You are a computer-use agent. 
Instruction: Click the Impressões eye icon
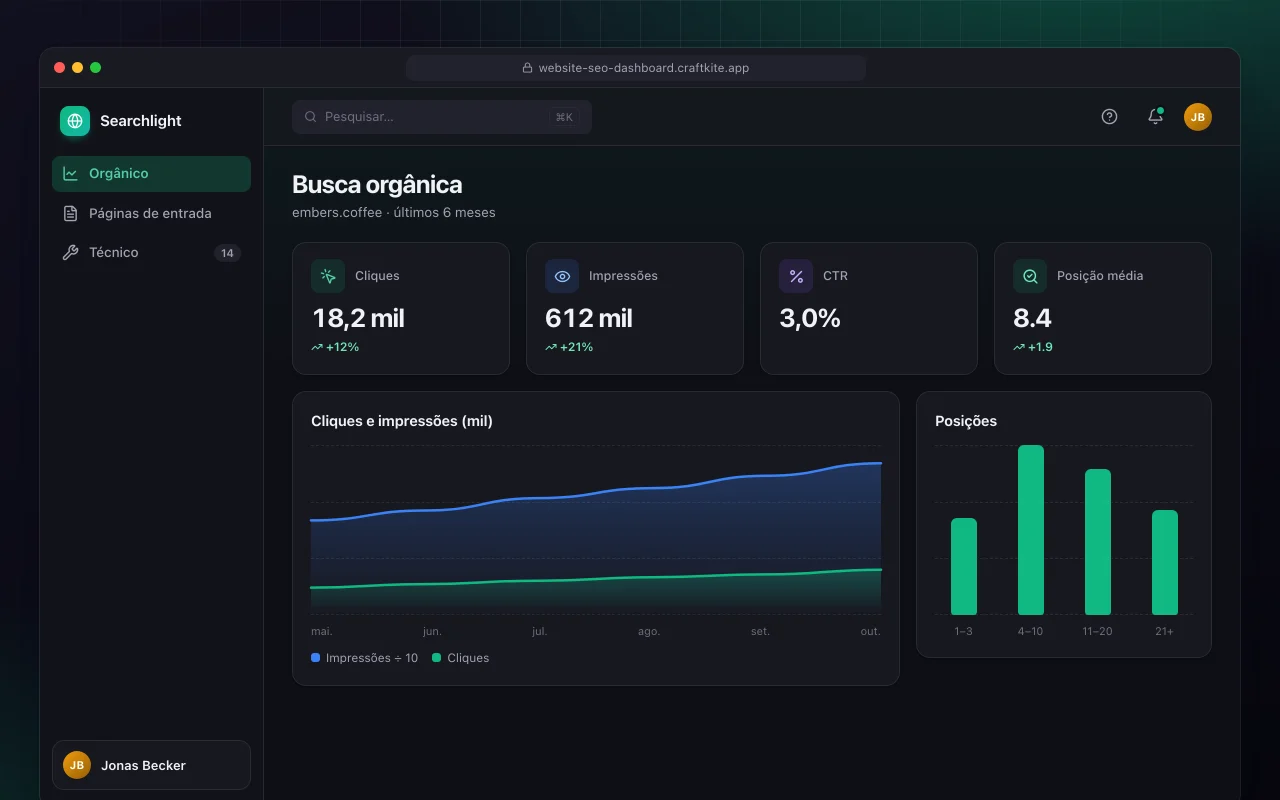[x=562, y=276]
